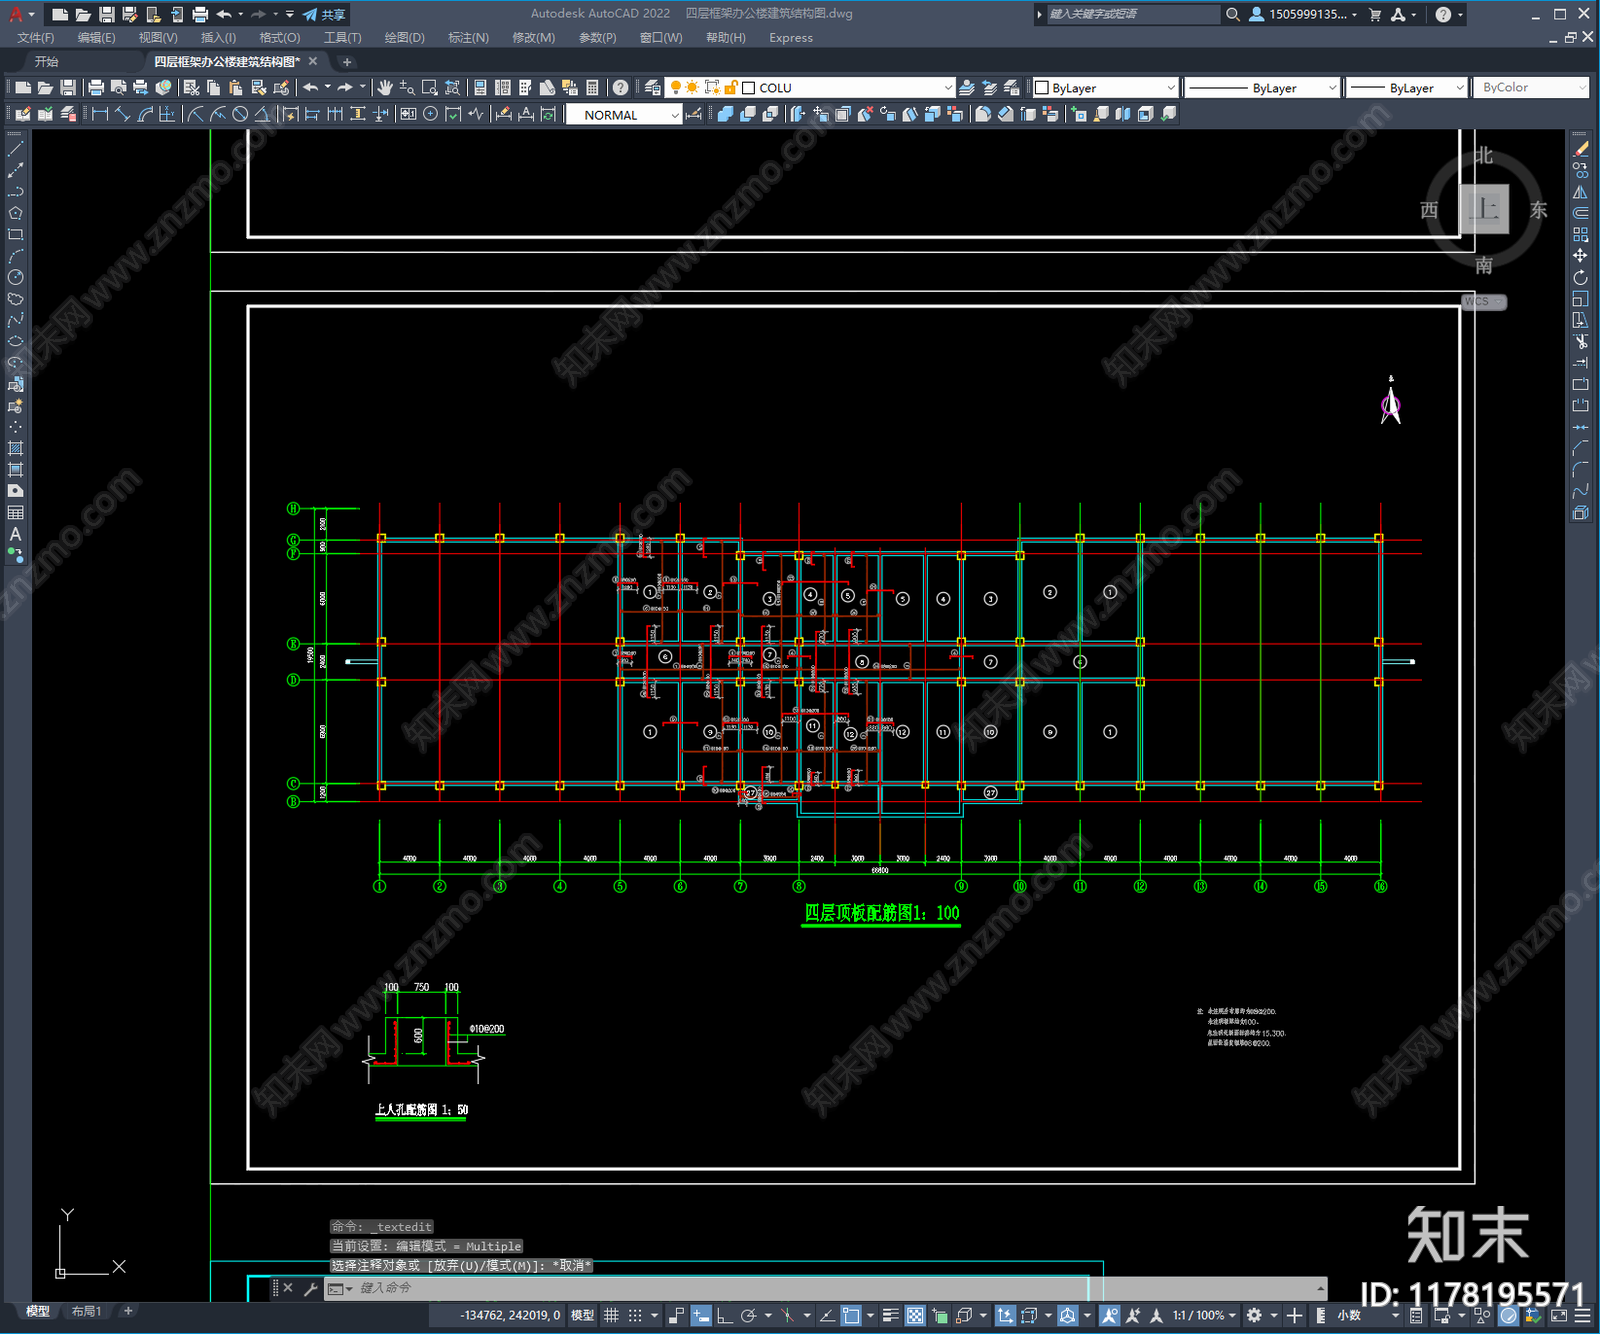Open the Express menu
The width and height of the screenshot is (1600, 1334).
[791, 38]
